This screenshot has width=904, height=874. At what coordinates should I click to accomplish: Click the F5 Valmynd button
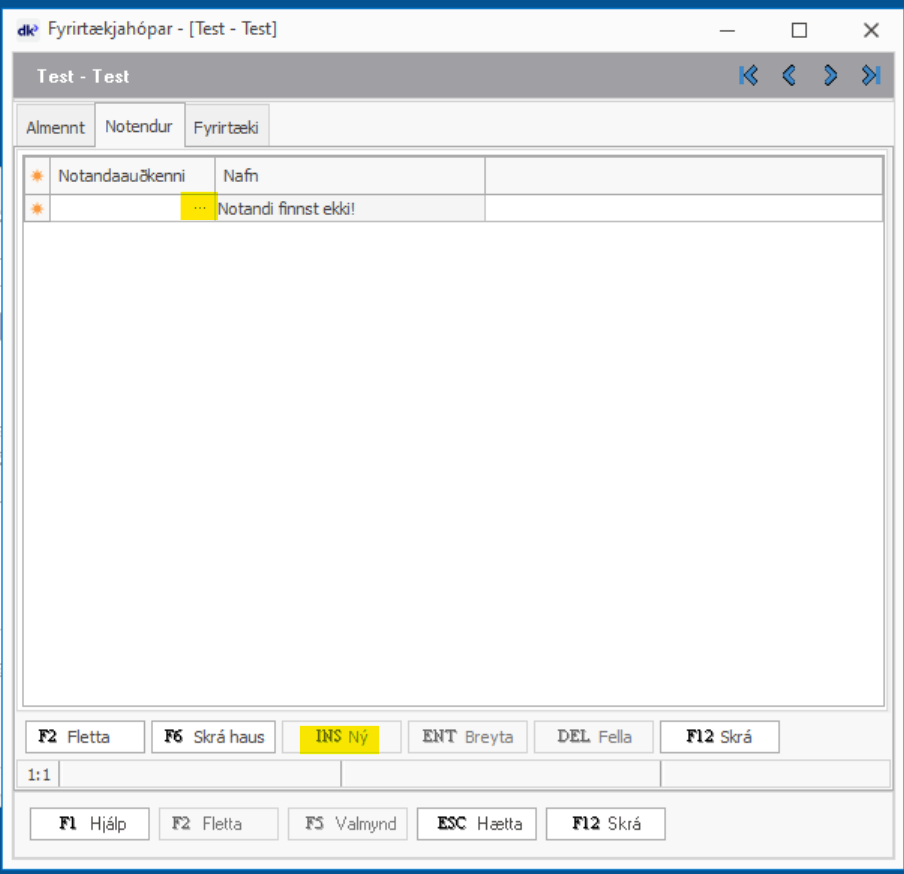click(x=347, y=824)
